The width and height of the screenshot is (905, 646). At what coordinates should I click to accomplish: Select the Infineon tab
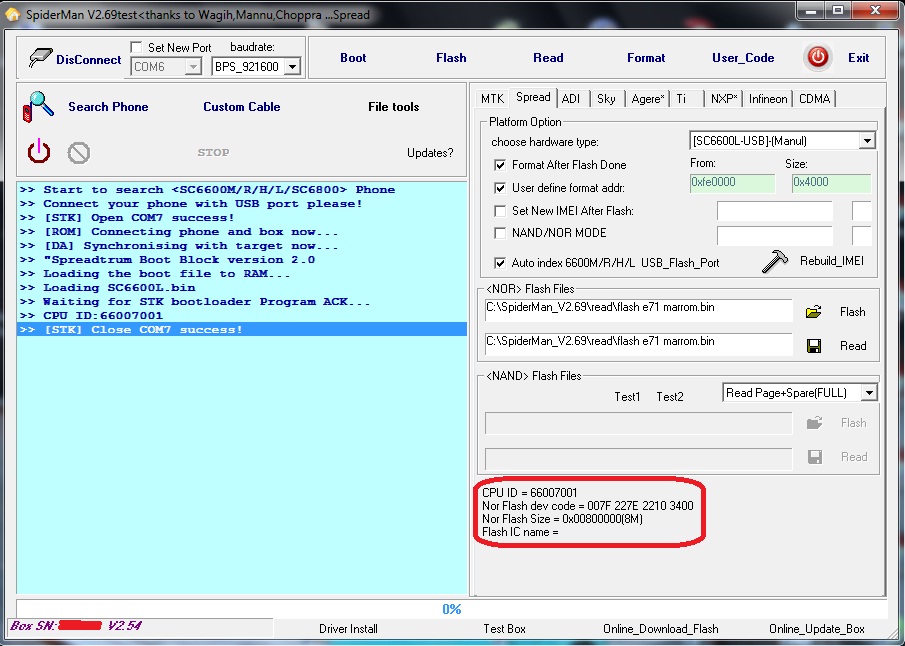tap(768, 98)
